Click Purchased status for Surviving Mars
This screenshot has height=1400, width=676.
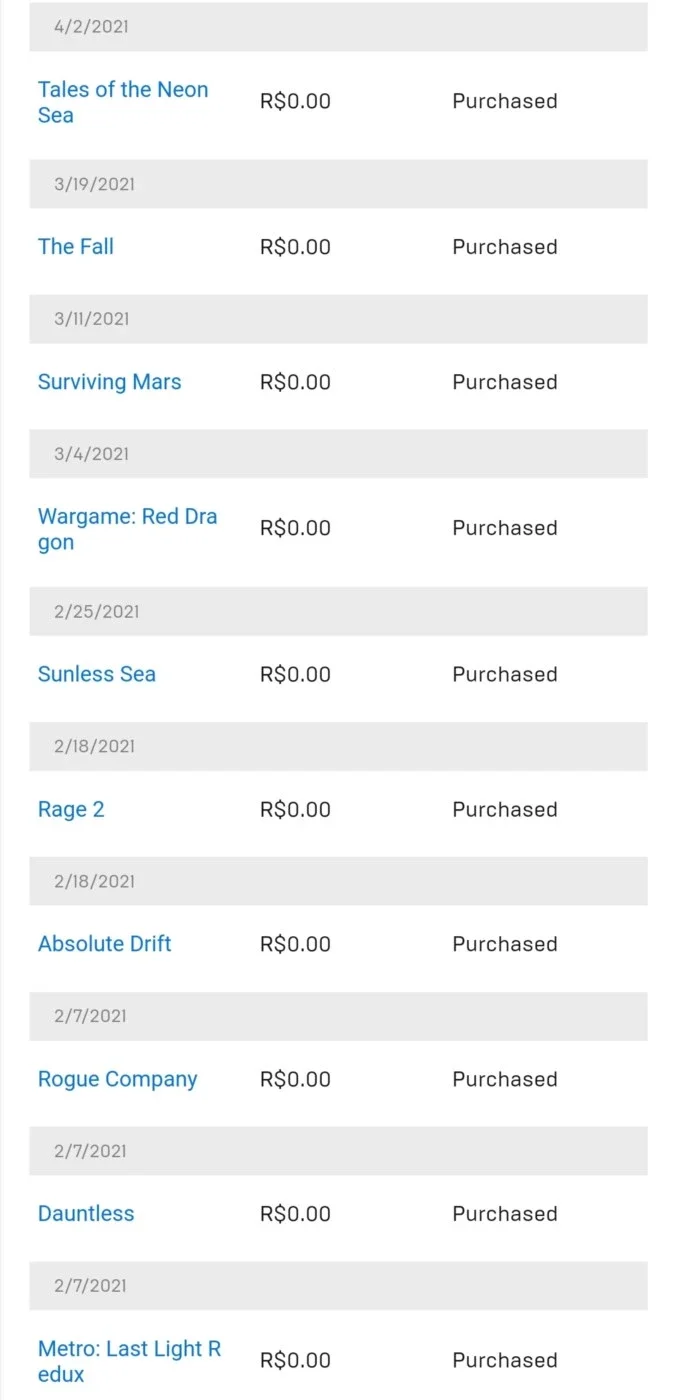point(505,382)
